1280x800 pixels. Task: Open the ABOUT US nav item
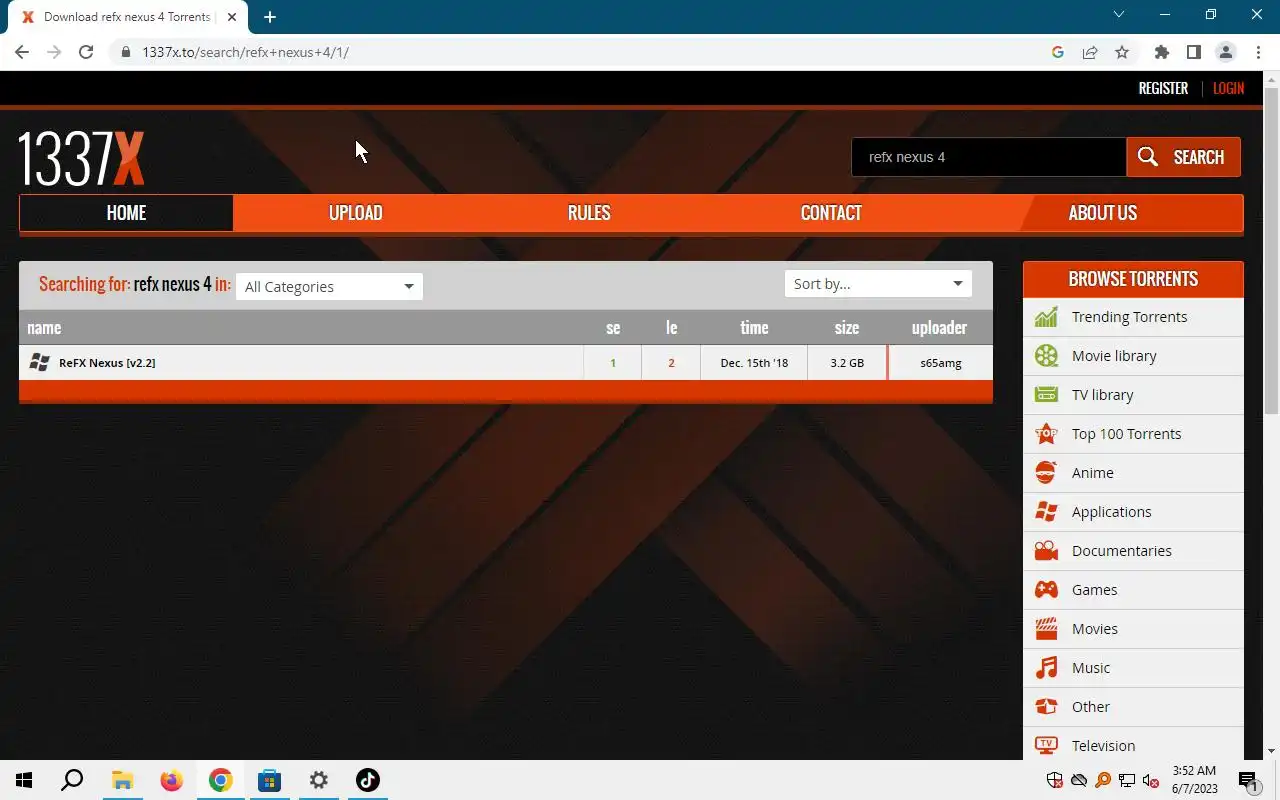pyautogui.click(x=1103, y=213)
